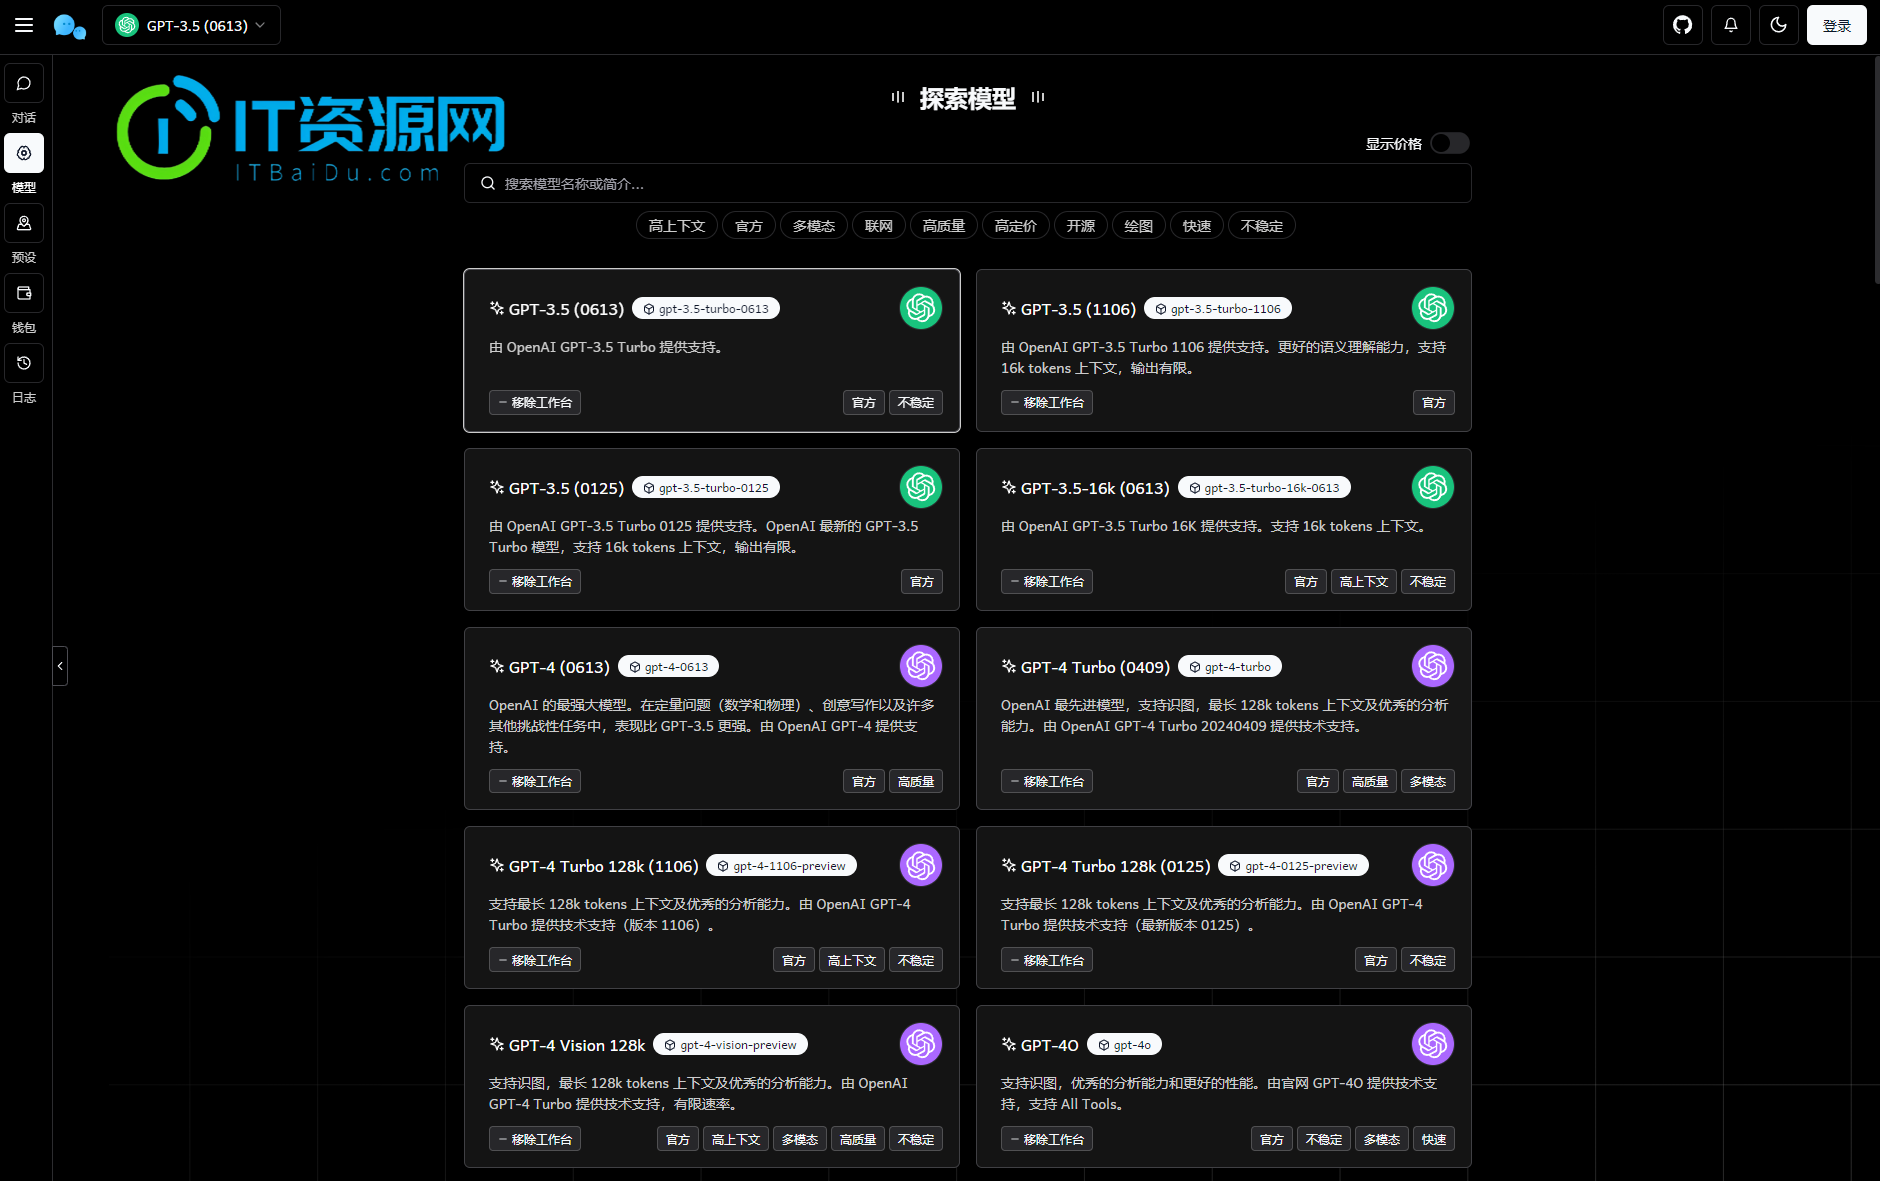1880x1181 pixels.
Task: Filter models by 官方 tag
Action: 749,226
